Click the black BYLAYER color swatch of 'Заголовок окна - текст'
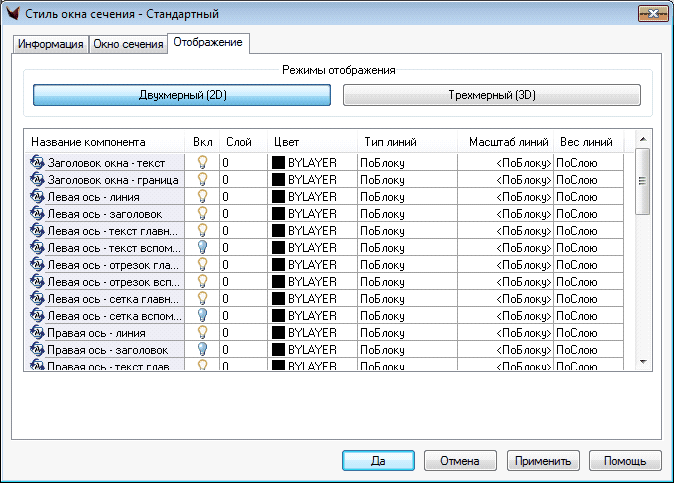 tap(278, 162)
